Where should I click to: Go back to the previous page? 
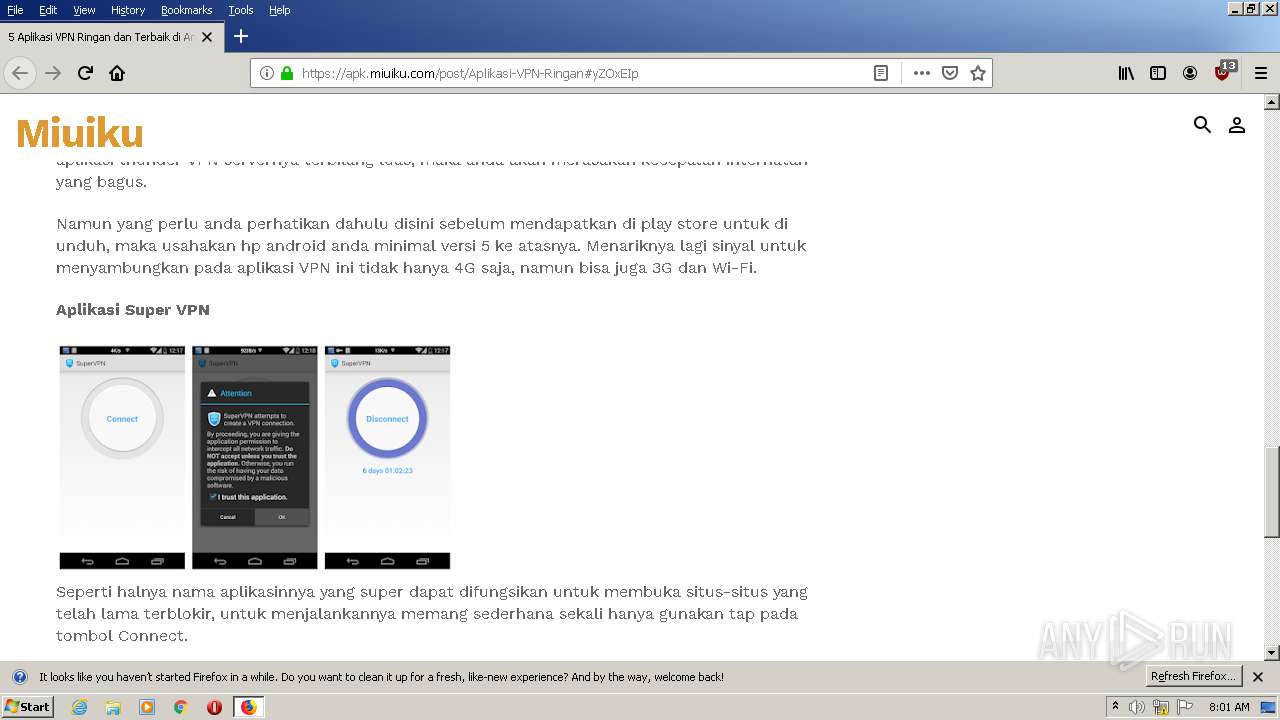tap(20, 73)
